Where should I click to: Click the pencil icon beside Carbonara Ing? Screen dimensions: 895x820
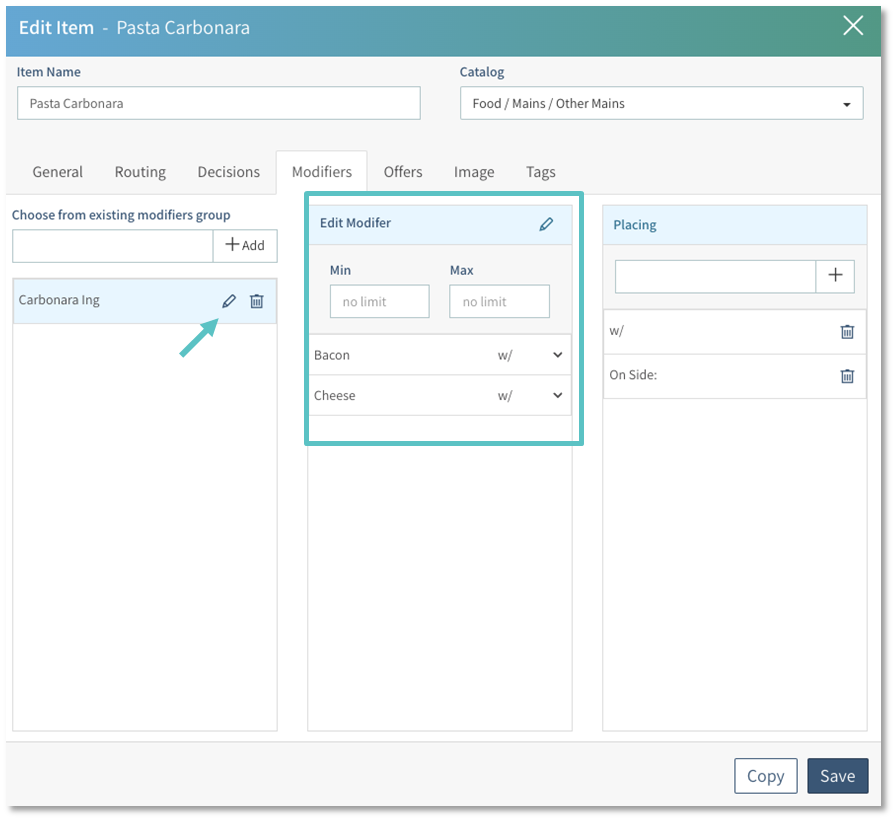229,301
